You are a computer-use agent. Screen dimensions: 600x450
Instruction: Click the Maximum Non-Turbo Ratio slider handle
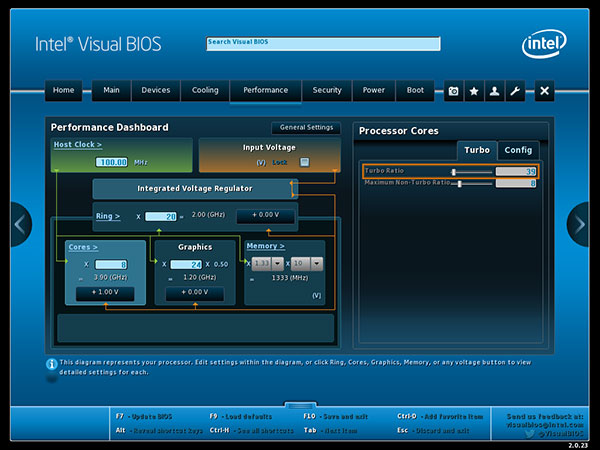460,184
